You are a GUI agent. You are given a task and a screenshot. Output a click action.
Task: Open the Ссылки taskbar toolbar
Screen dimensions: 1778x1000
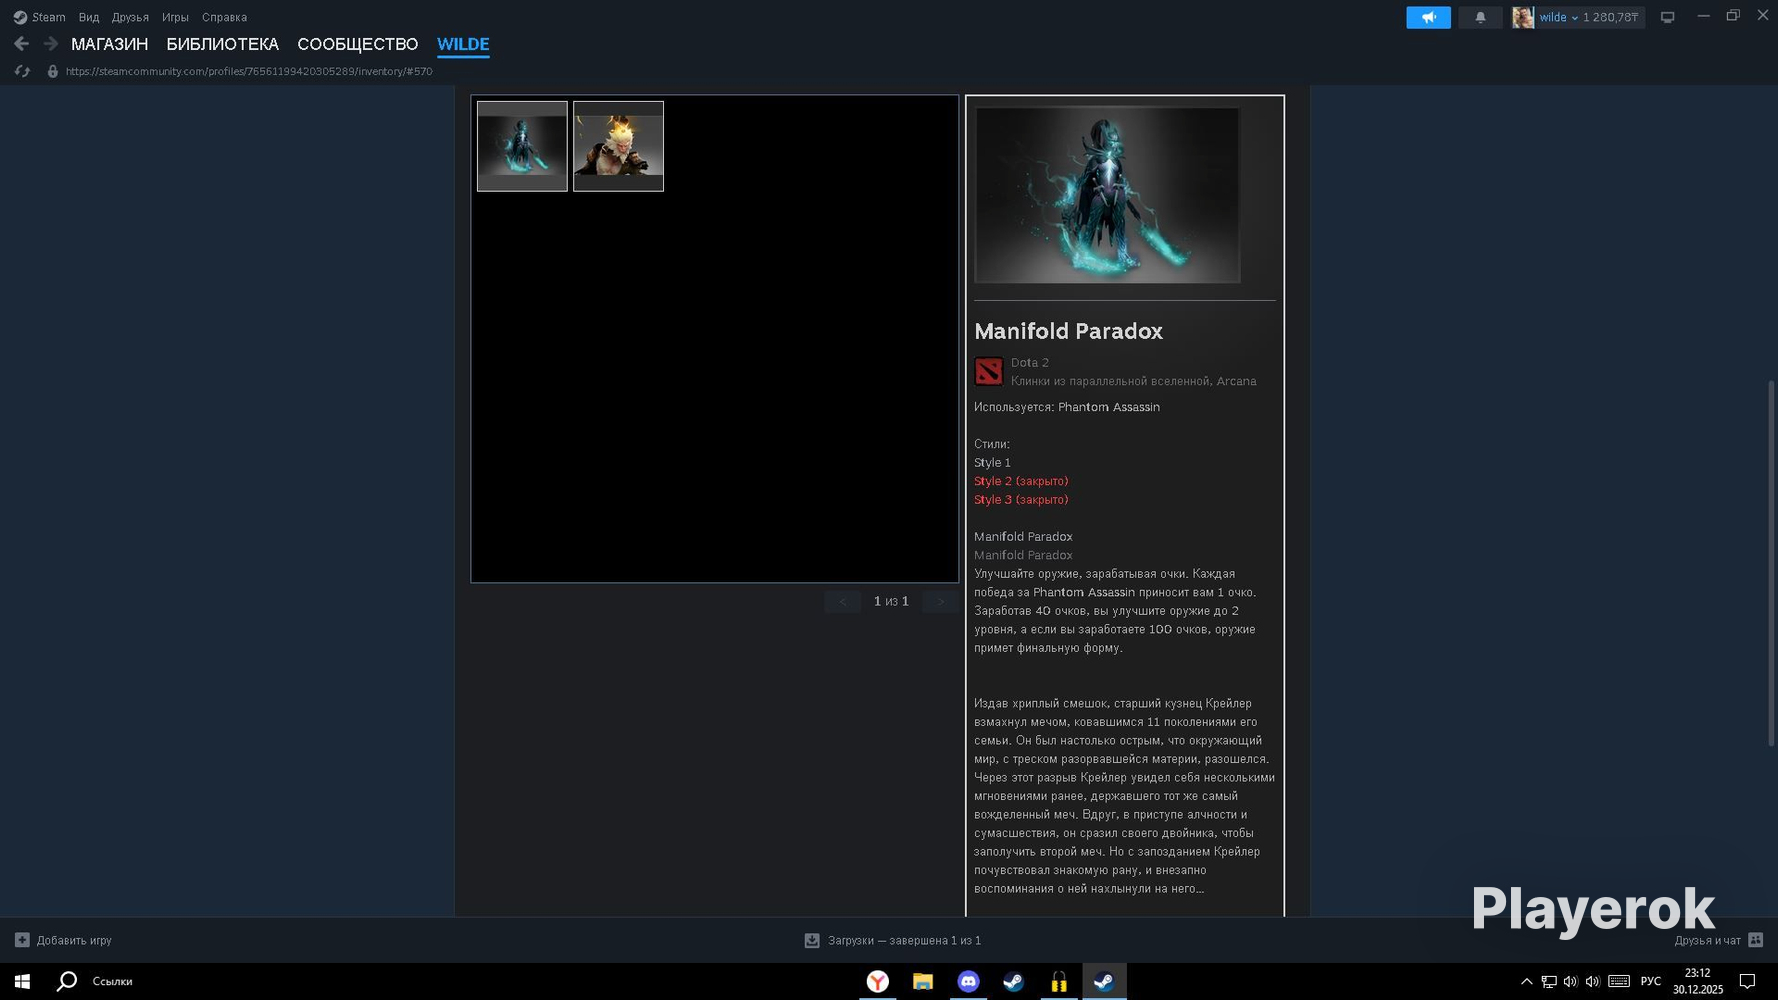[x=112, y=981]
